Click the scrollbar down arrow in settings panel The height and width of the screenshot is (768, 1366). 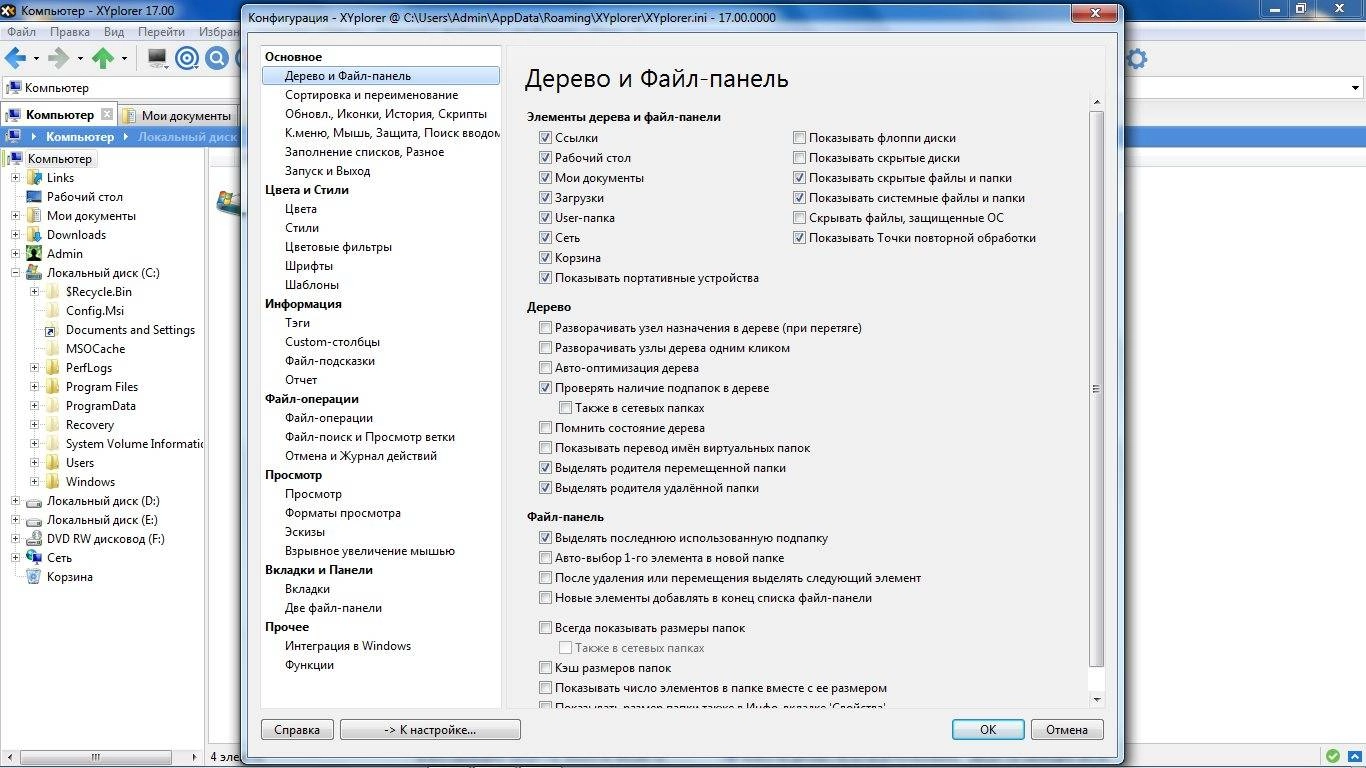click(1096, 700)
